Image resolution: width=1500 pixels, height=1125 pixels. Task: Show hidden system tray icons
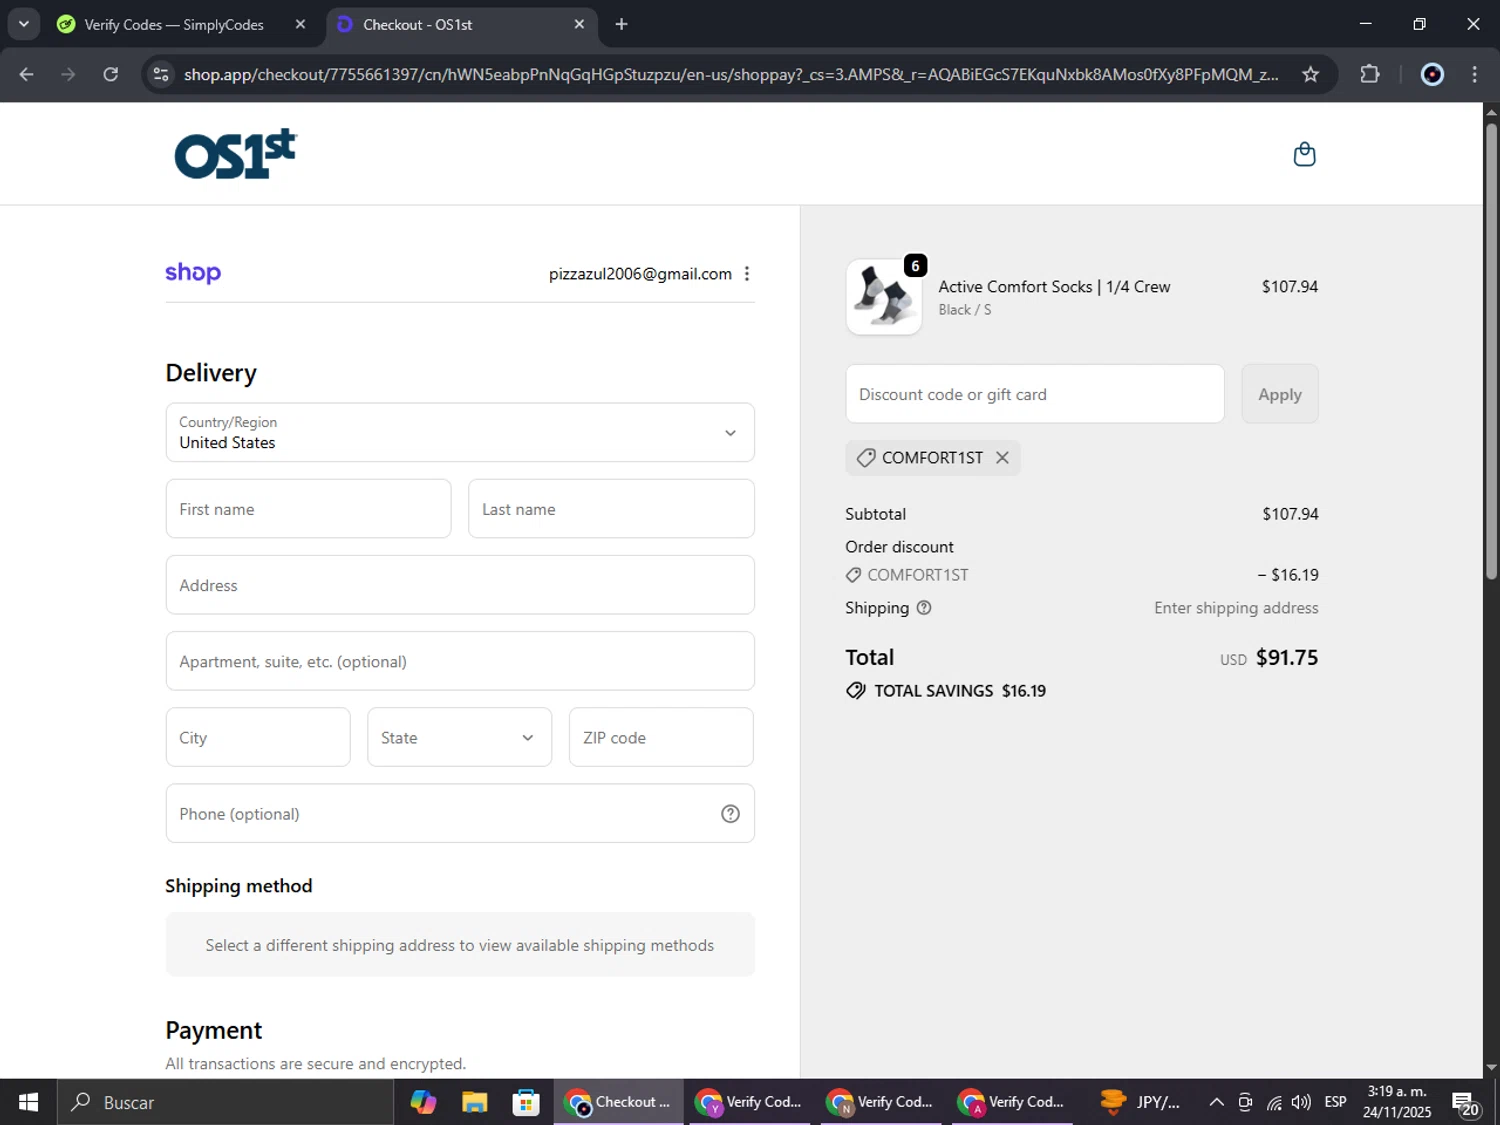[1216, 1102]
